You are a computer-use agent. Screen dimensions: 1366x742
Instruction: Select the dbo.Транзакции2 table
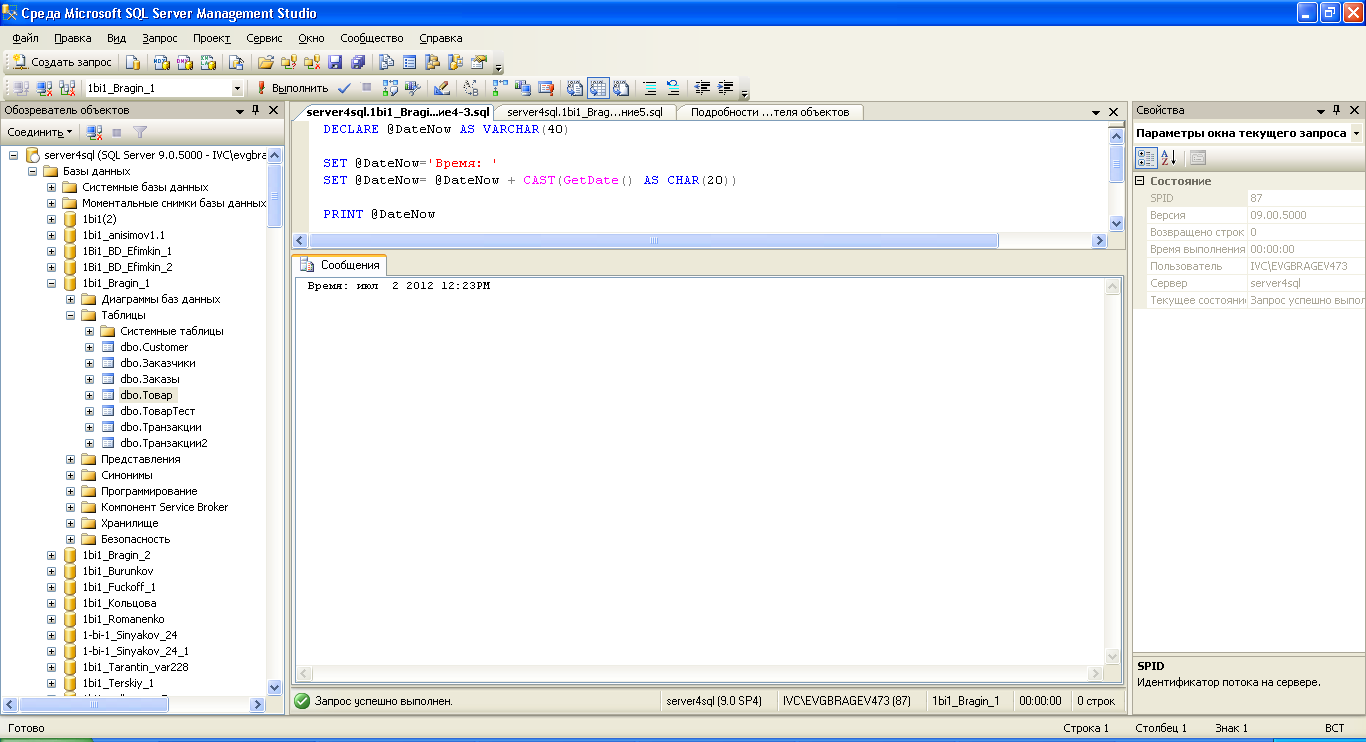click(164, 443)
